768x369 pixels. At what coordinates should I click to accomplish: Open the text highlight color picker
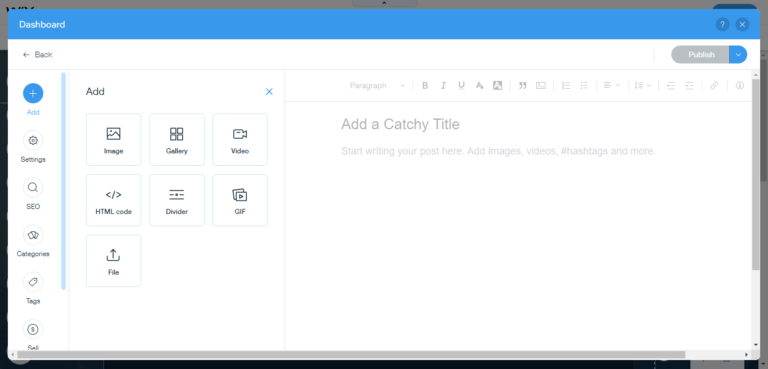tap(497, 85)
